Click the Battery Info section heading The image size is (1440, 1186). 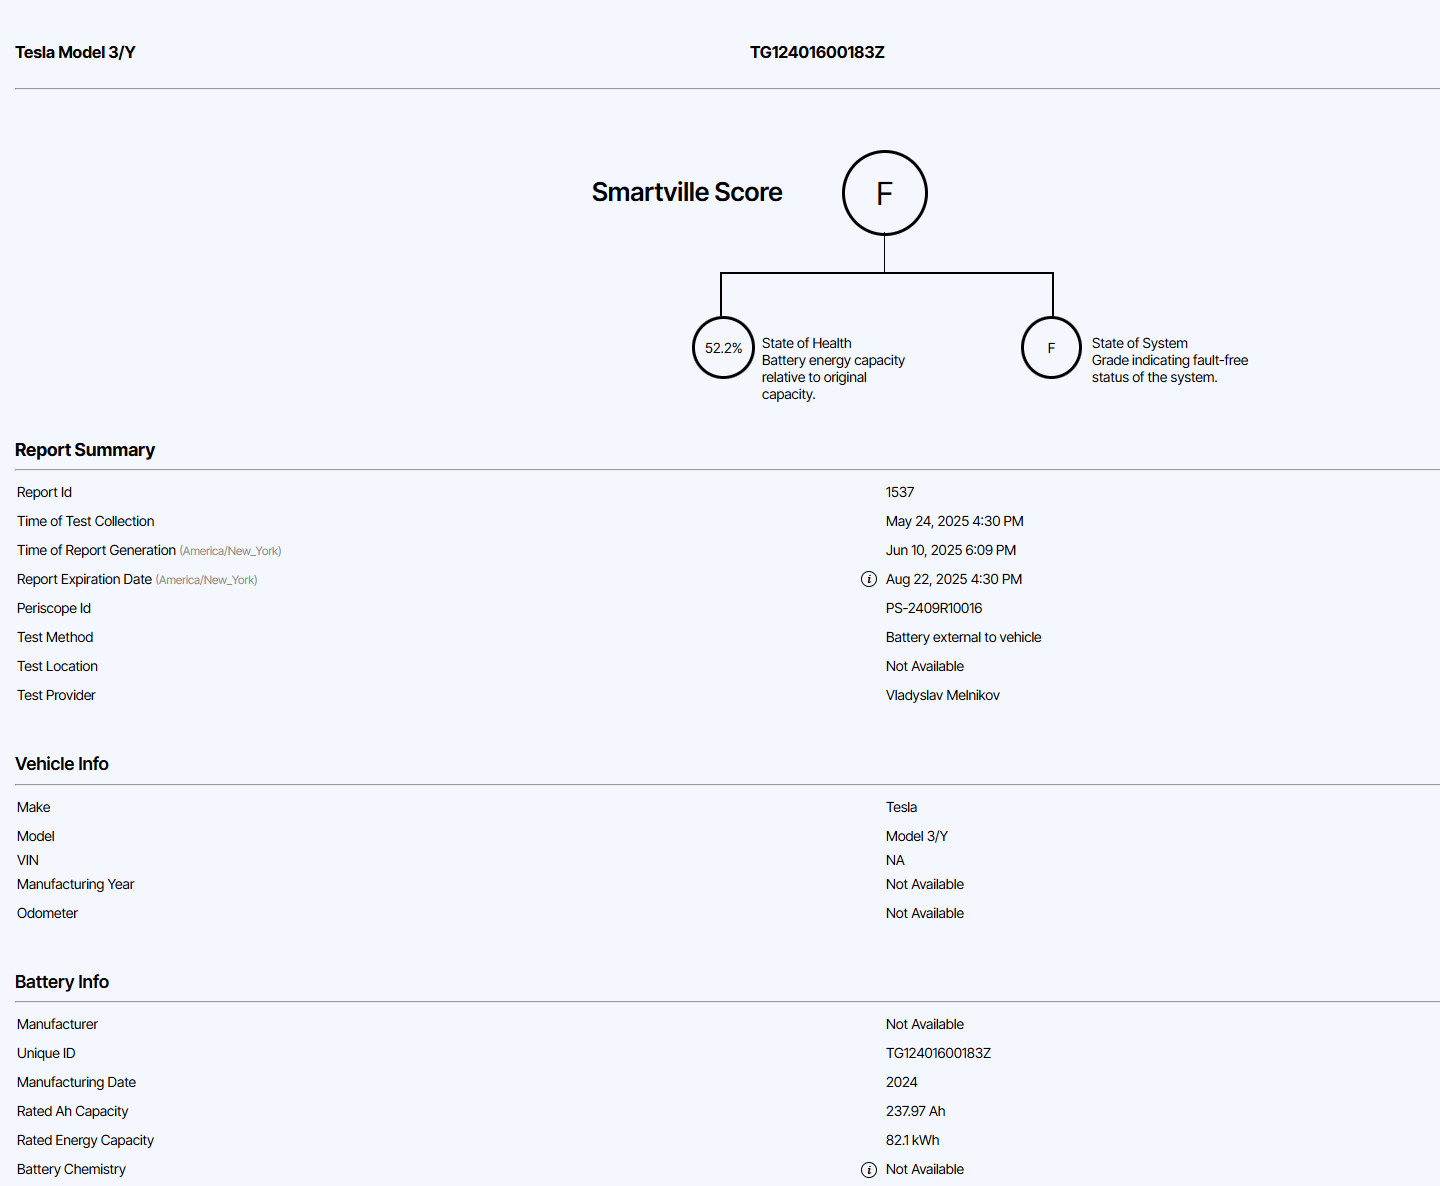[x=62, y=982]
